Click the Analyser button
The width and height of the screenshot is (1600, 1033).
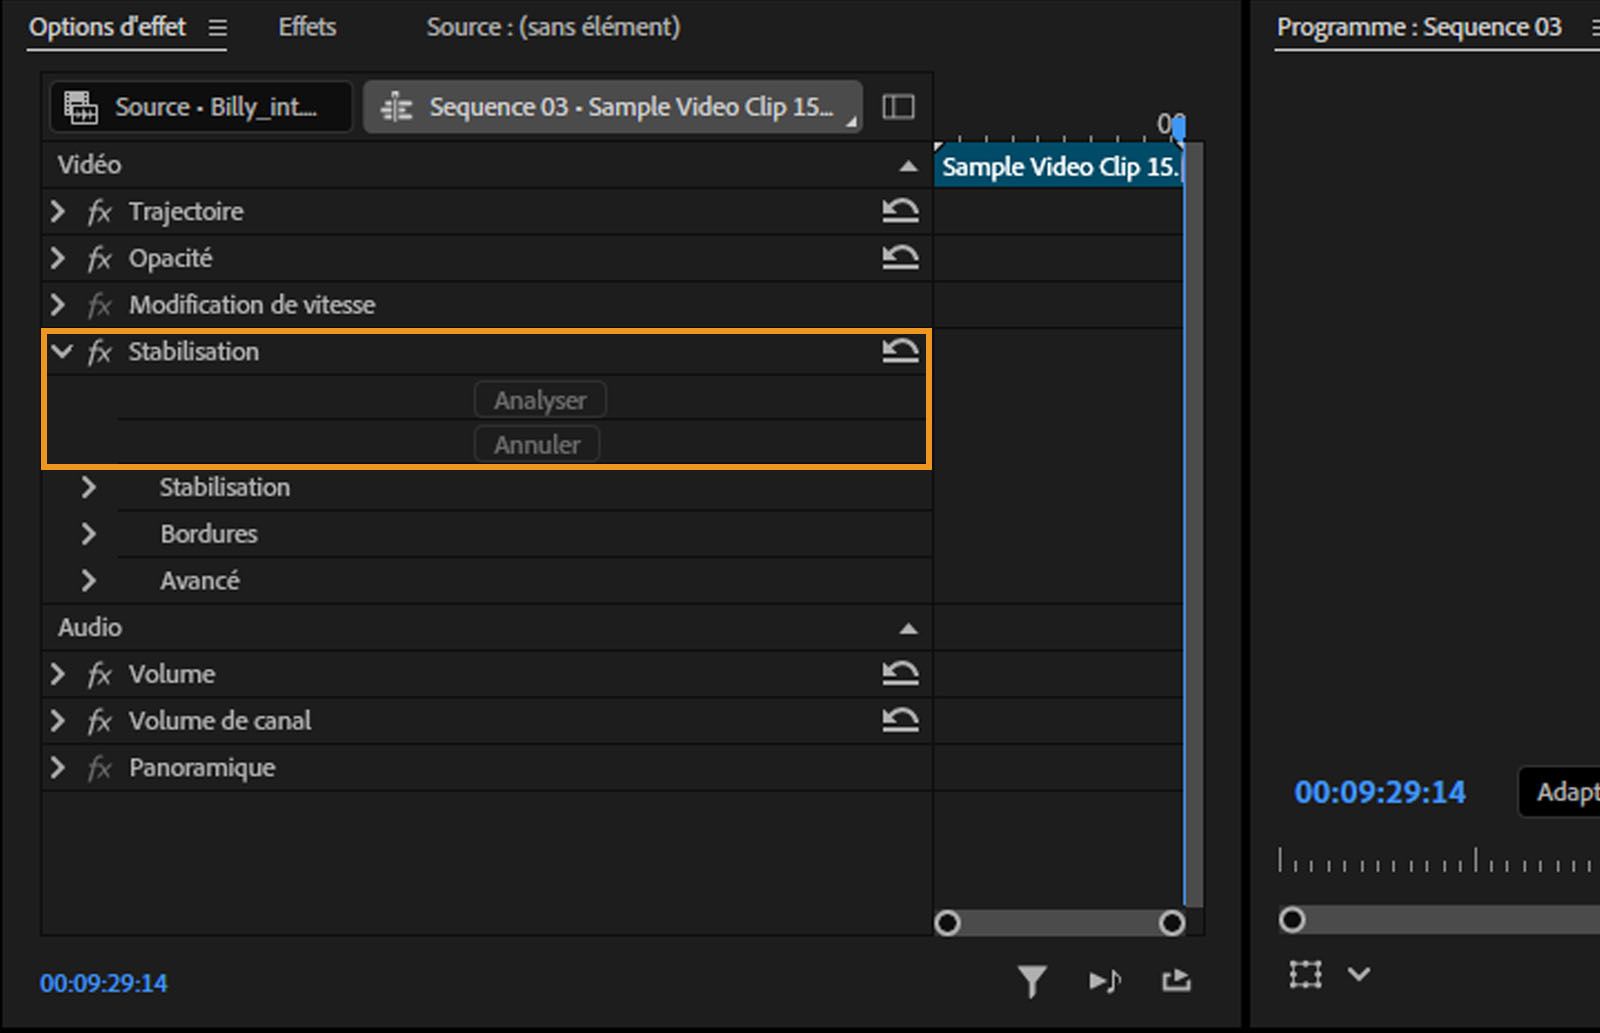[539, 399]
